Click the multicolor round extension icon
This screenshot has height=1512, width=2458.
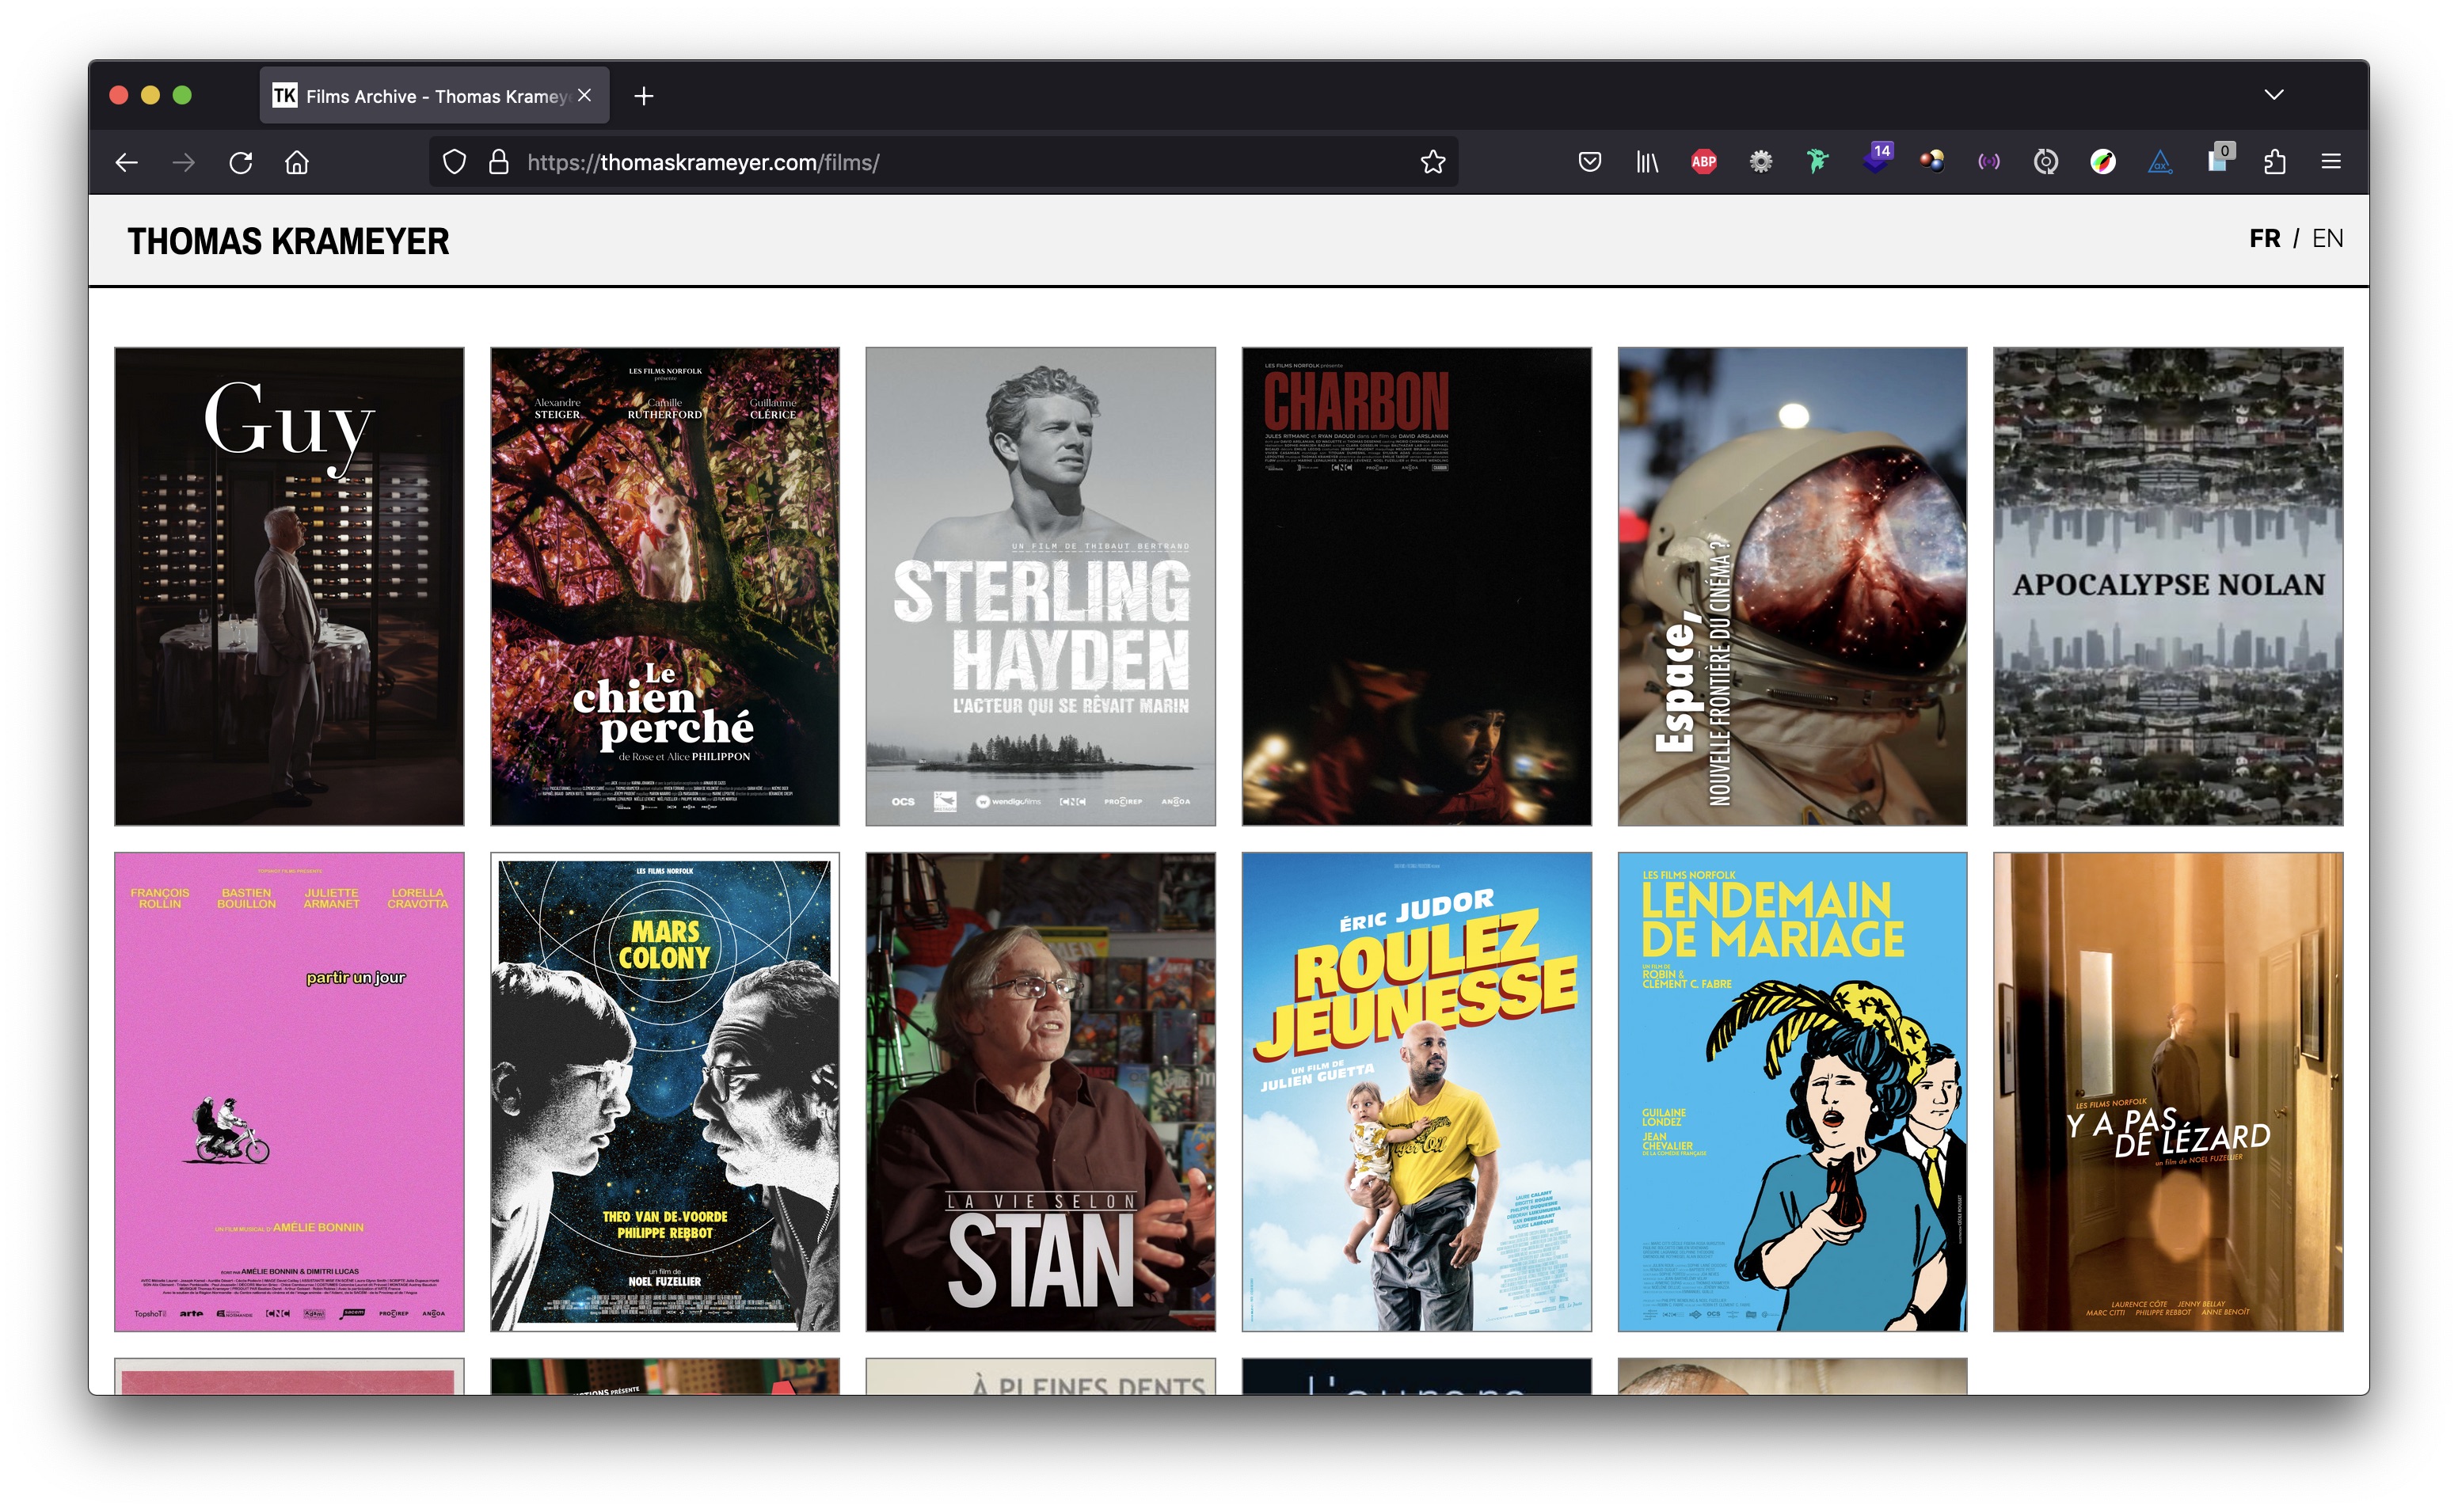click(x=2103, y=162)
